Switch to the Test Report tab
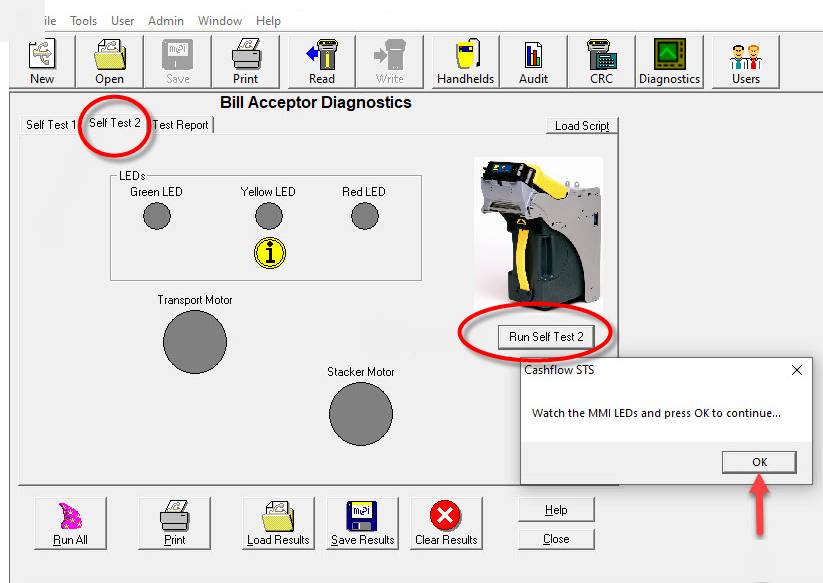Image resolution: width=823 pixels, height=583 pixels. pyautogui.click(x=181, y=125)
